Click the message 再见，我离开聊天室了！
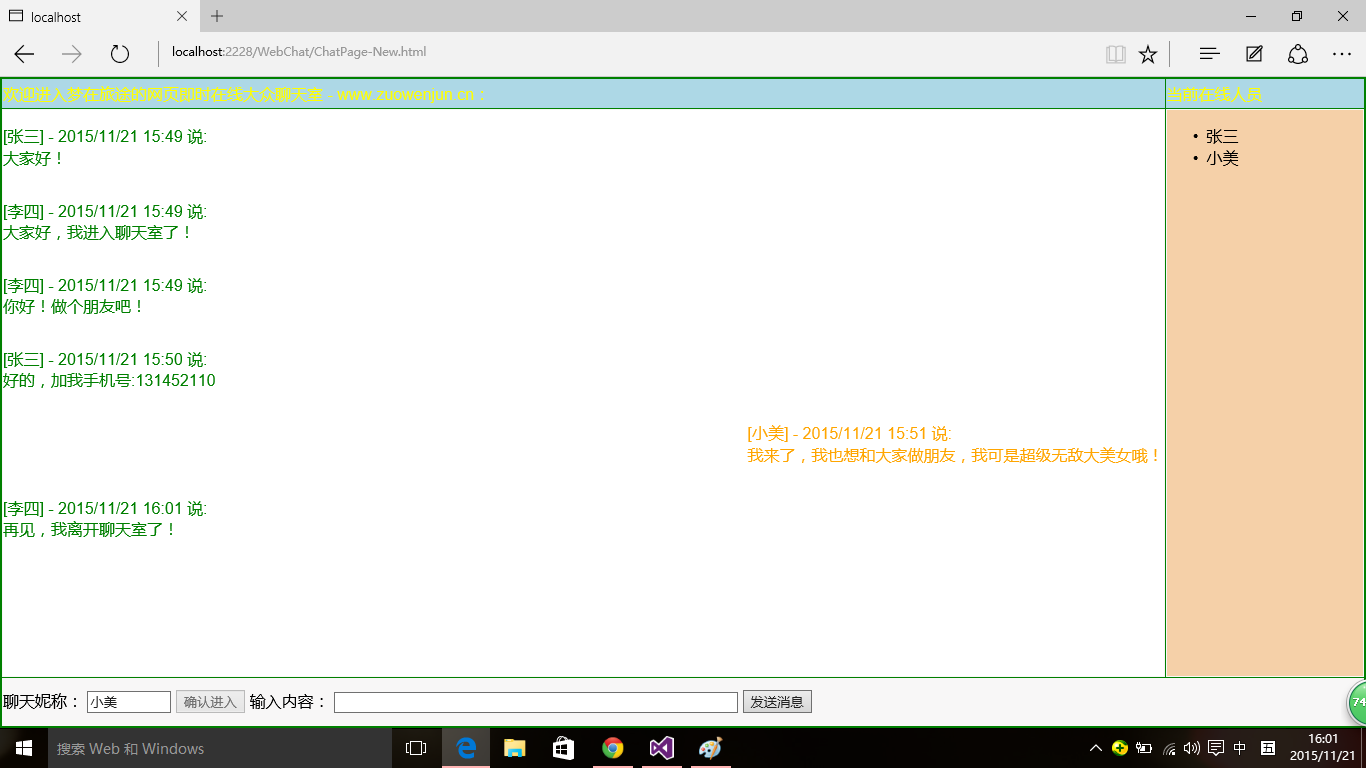This screenshot has height=768, width=1366. pyautogui.click(x=90, y=529)
